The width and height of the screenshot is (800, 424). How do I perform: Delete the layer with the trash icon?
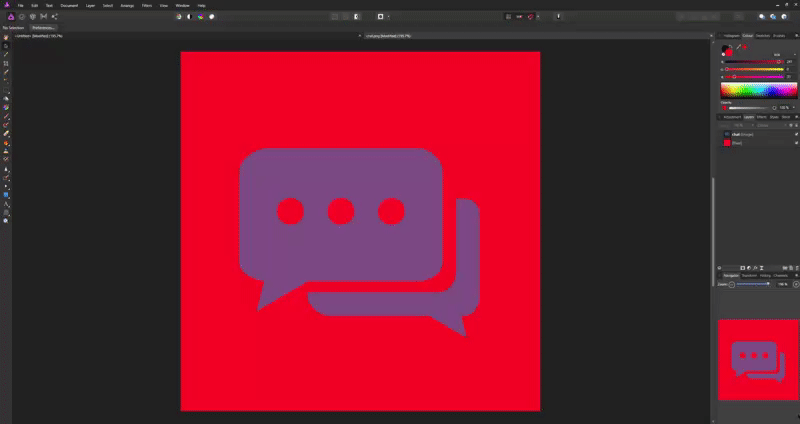click(797, 268)
